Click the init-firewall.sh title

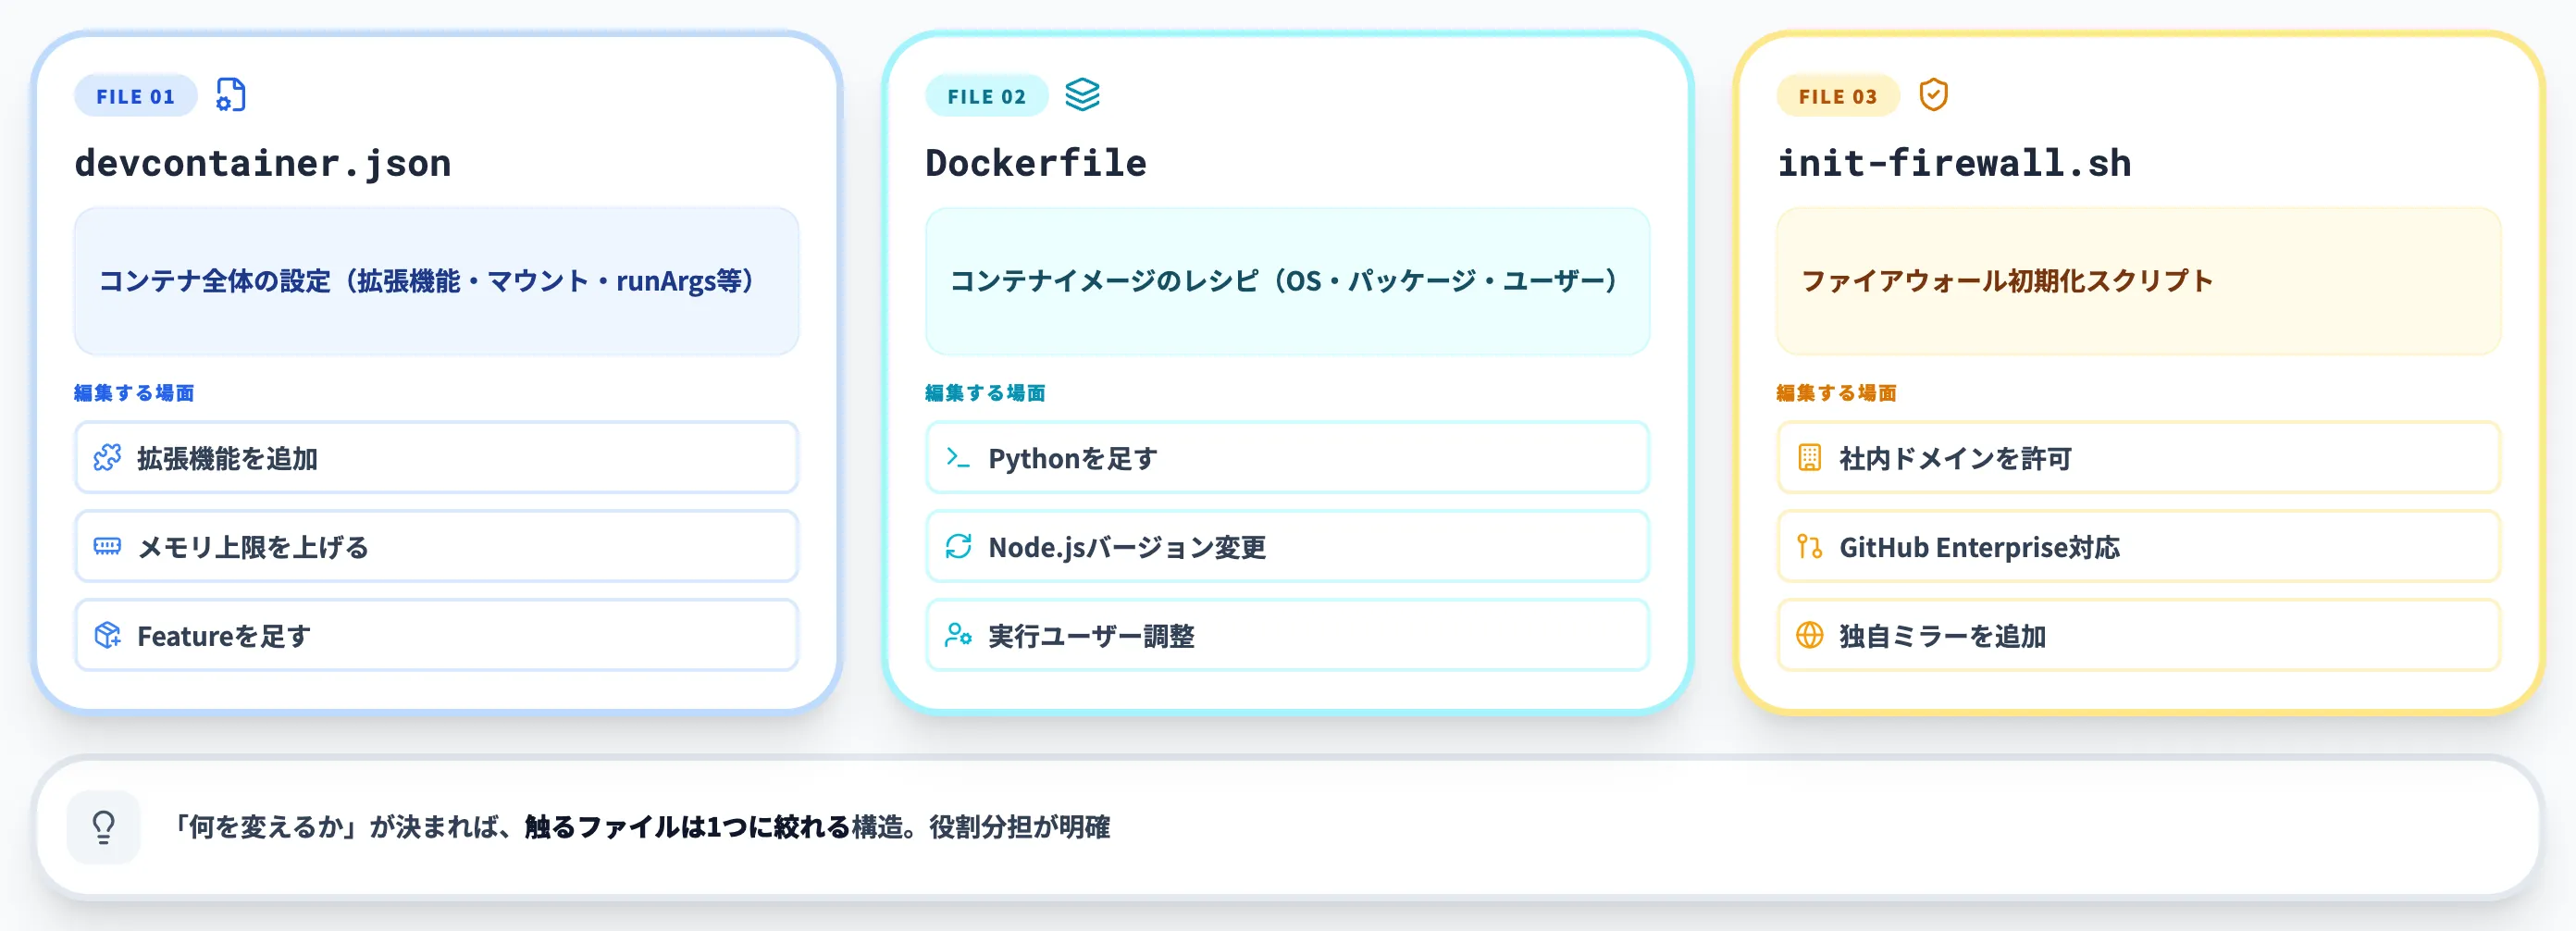(1954, 163)
